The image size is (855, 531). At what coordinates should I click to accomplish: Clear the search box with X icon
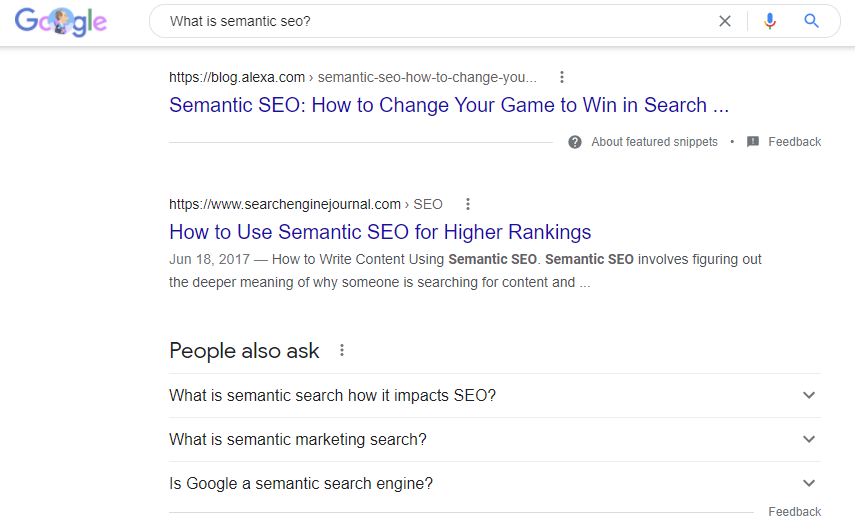[725, 21]
